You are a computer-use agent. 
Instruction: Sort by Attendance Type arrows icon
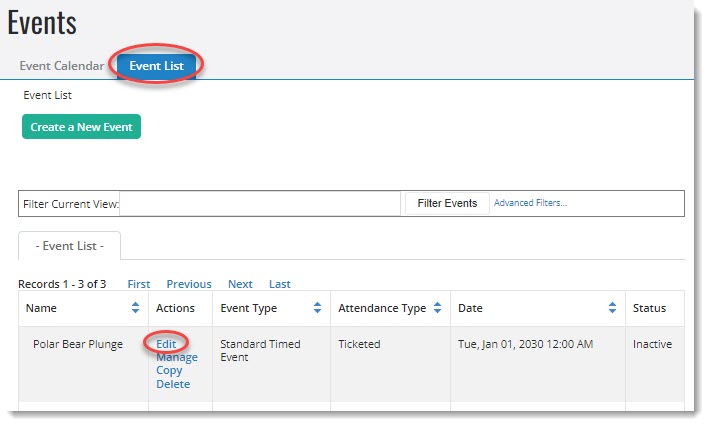point(438,308)
